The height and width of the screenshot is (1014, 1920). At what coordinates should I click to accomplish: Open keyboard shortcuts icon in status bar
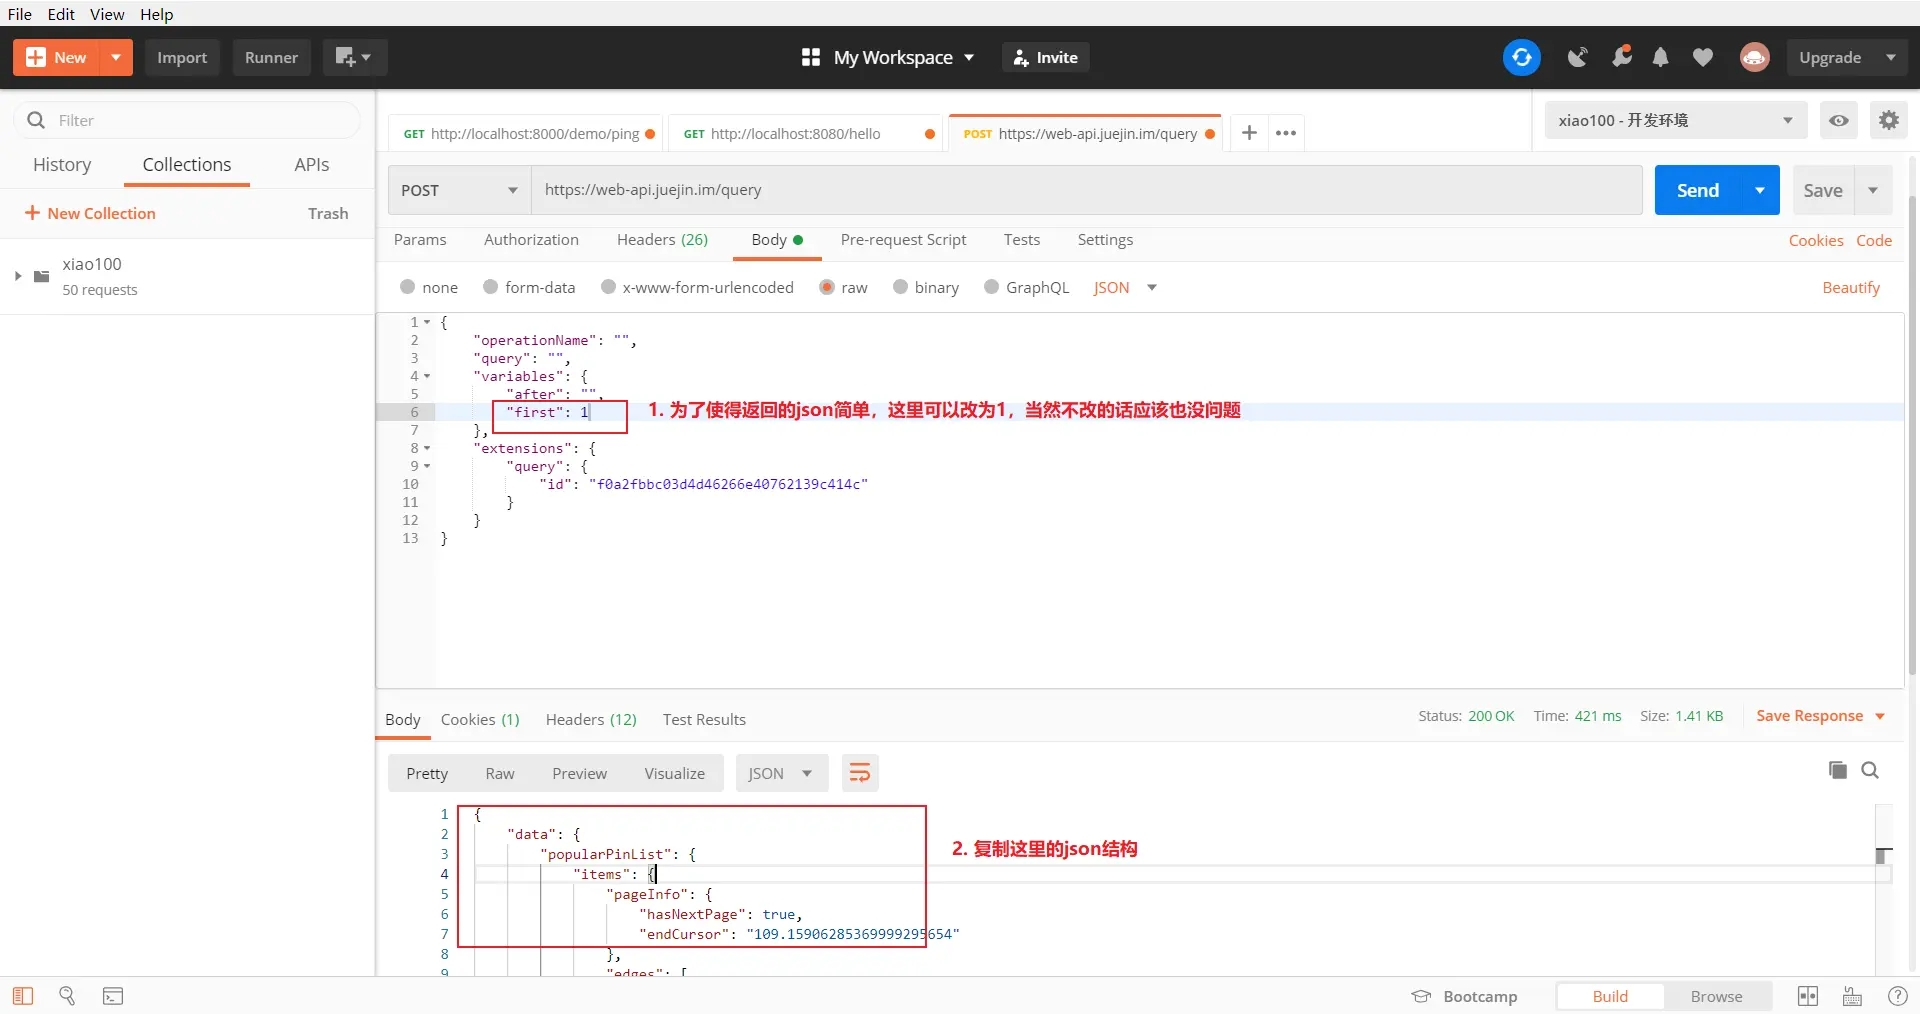tap(1852, 996)
